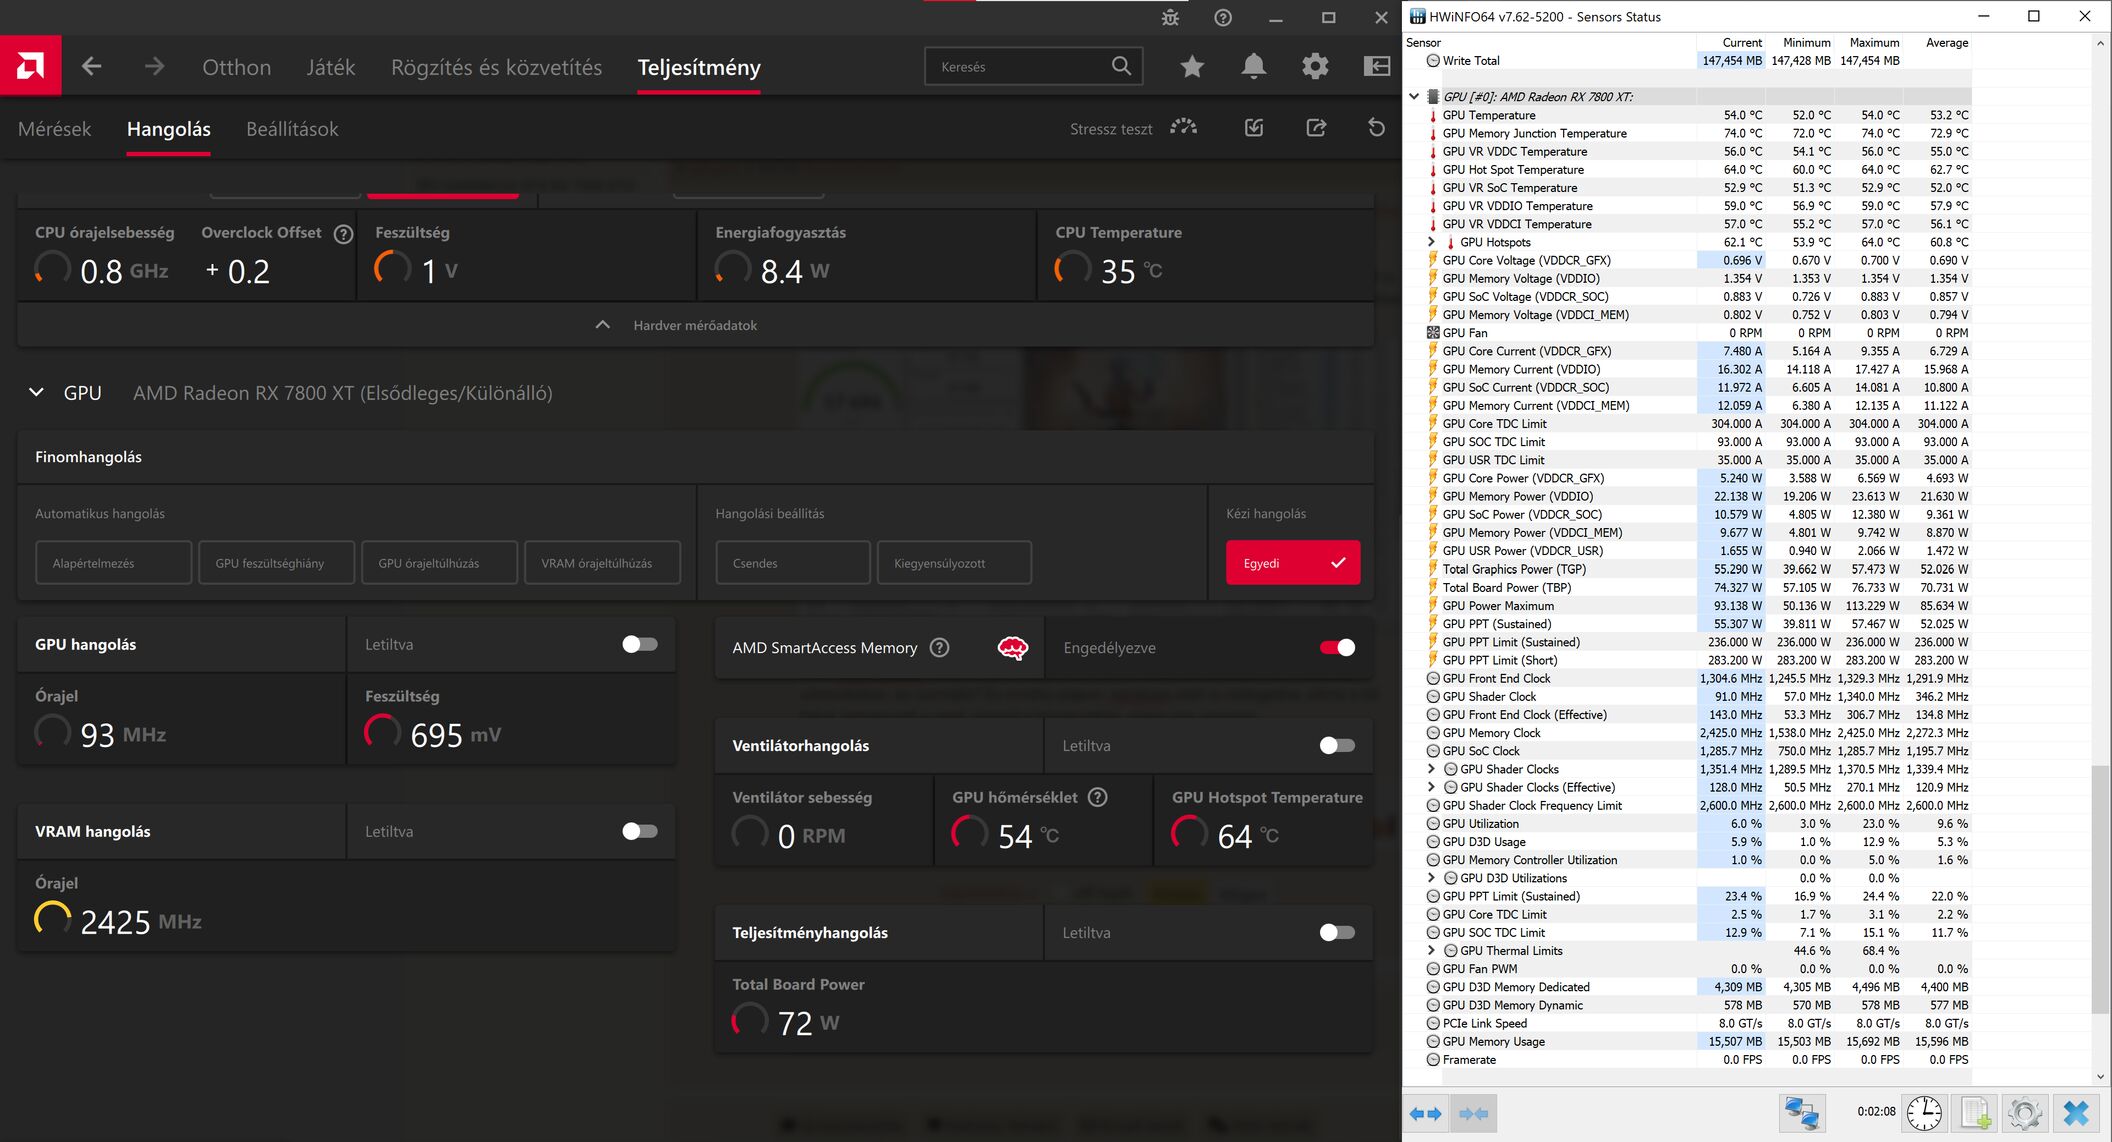
Task: Click the VRAM órajeltúlhúzás button
Action: (x=603, y=563)
